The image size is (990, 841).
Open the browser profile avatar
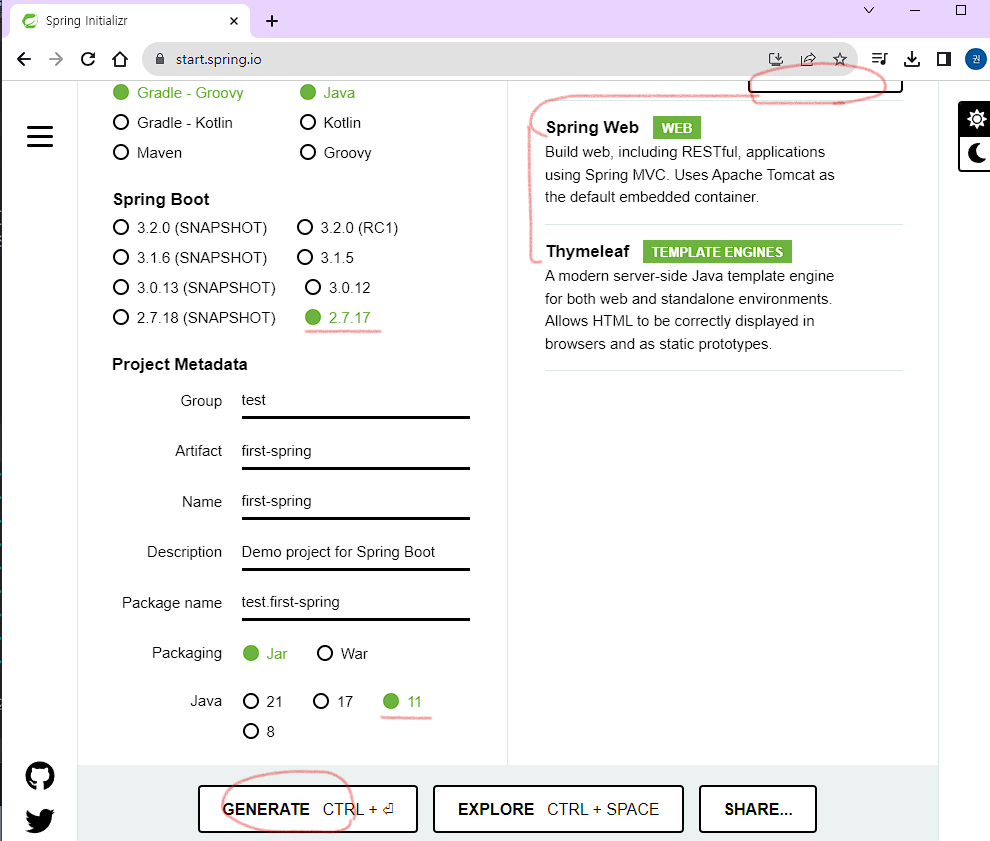click(976, 59)
